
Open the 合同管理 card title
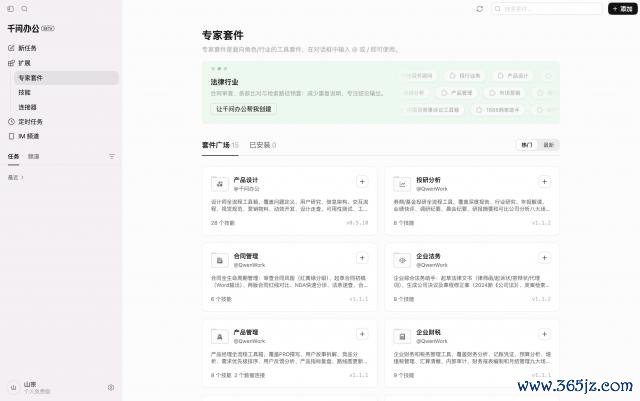[x=246, y=256]
